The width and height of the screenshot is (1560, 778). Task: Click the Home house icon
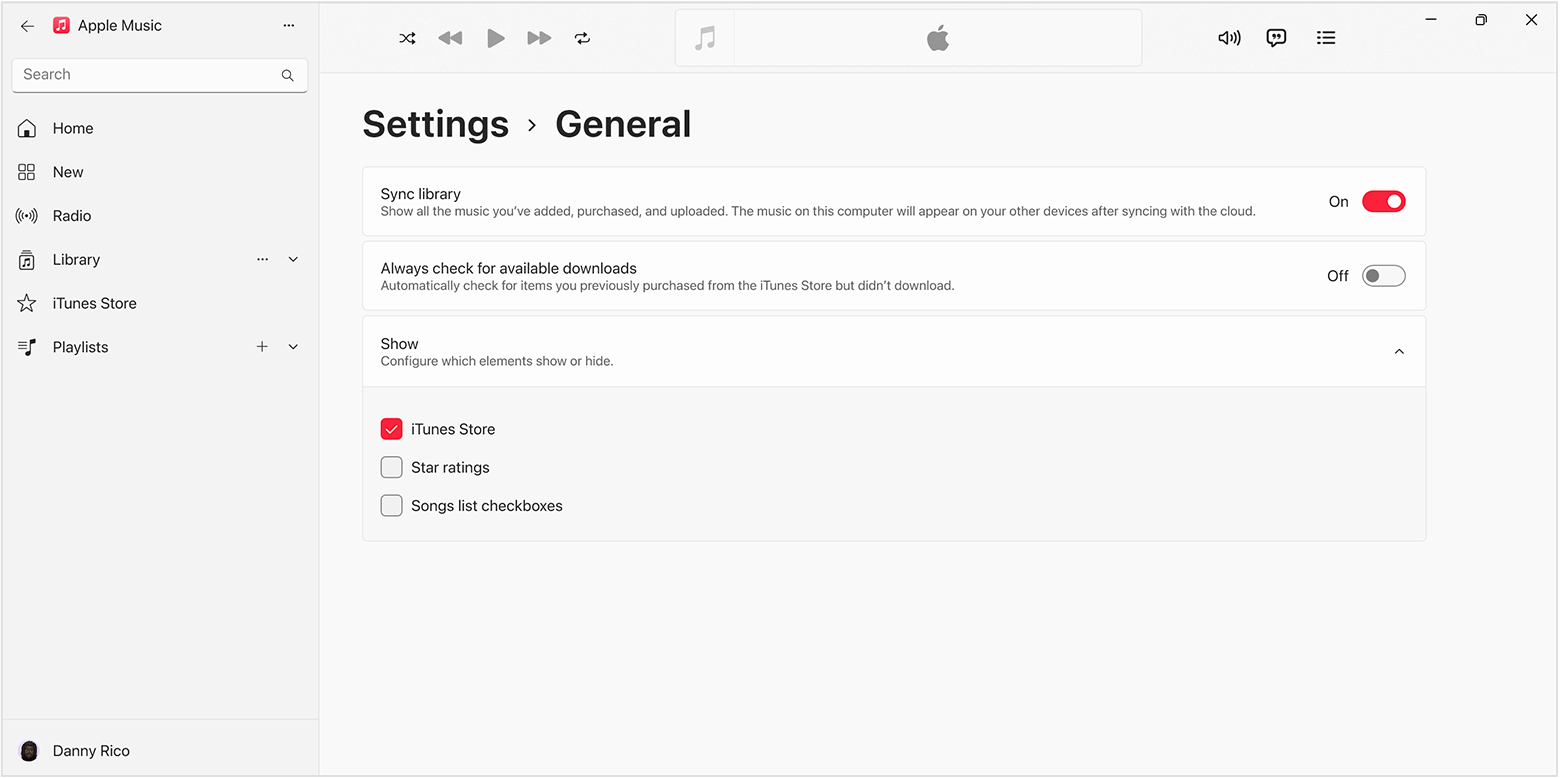coord(27,128)
